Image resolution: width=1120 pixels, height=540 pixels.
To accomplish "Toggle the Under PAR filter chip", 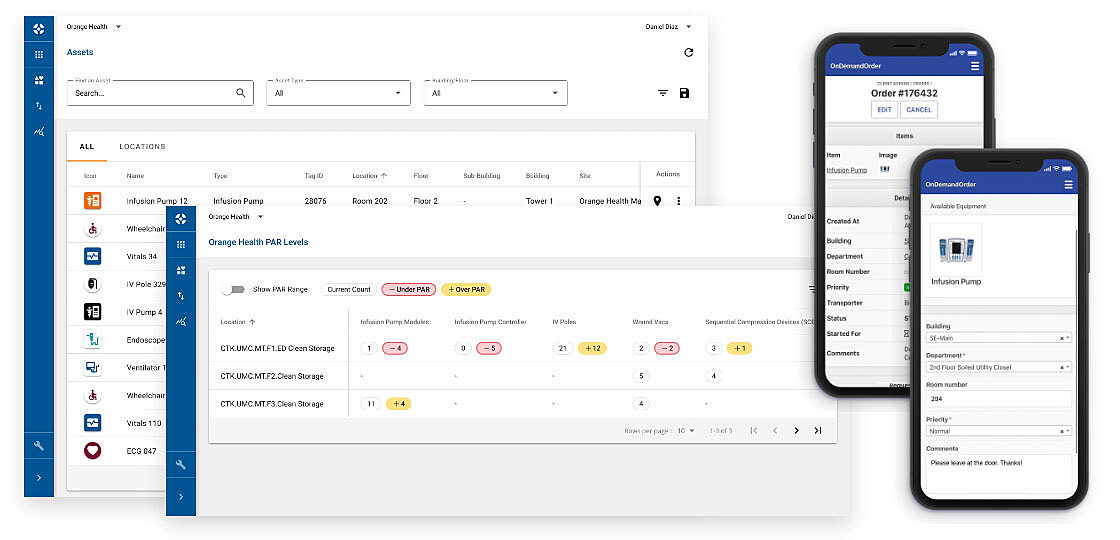I will tap(407, 289).
